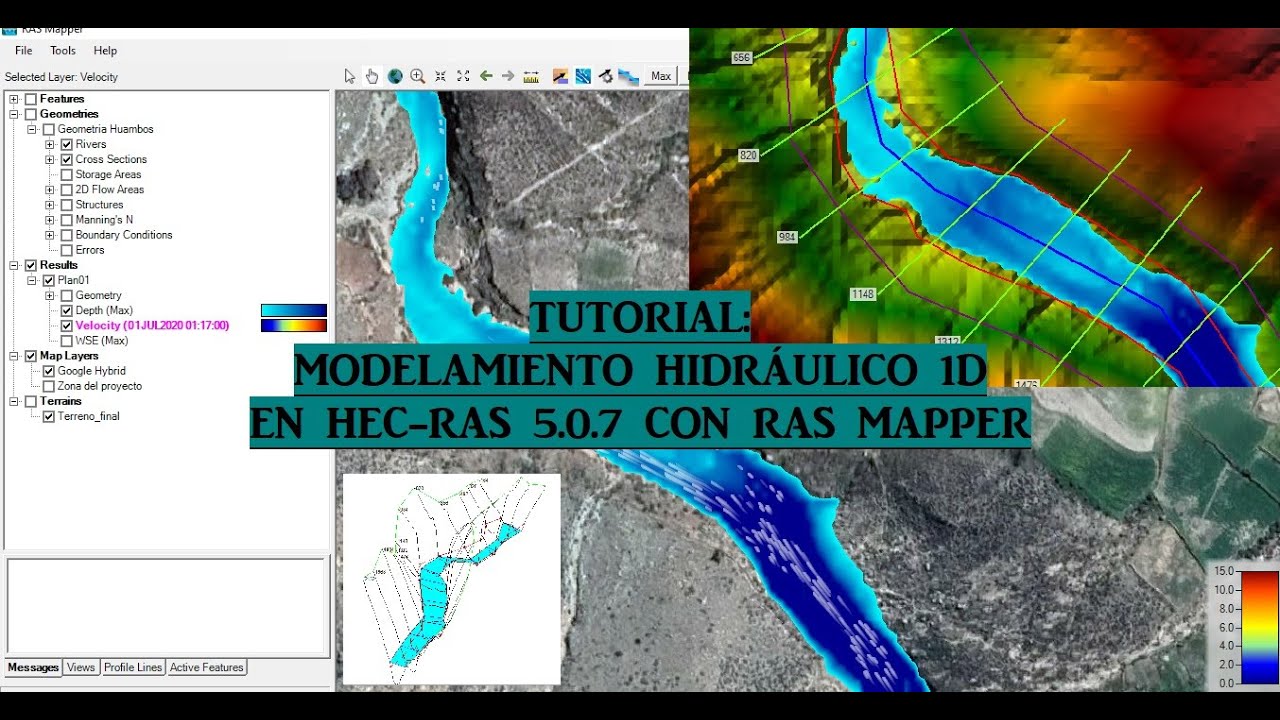Image resolution: width=1280 pixels, height=720 pixels.
Task: Expand the Structures tree node
Action: (50, 204)
